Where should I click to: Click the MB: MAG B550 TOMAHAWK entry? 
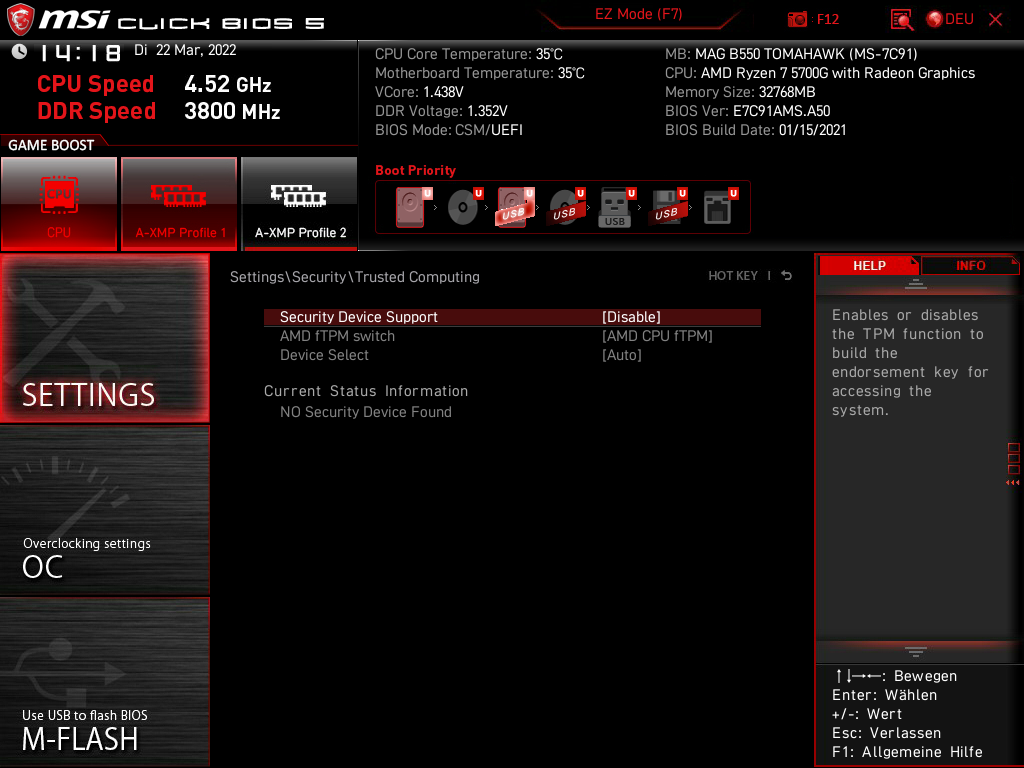coord(791,54)
